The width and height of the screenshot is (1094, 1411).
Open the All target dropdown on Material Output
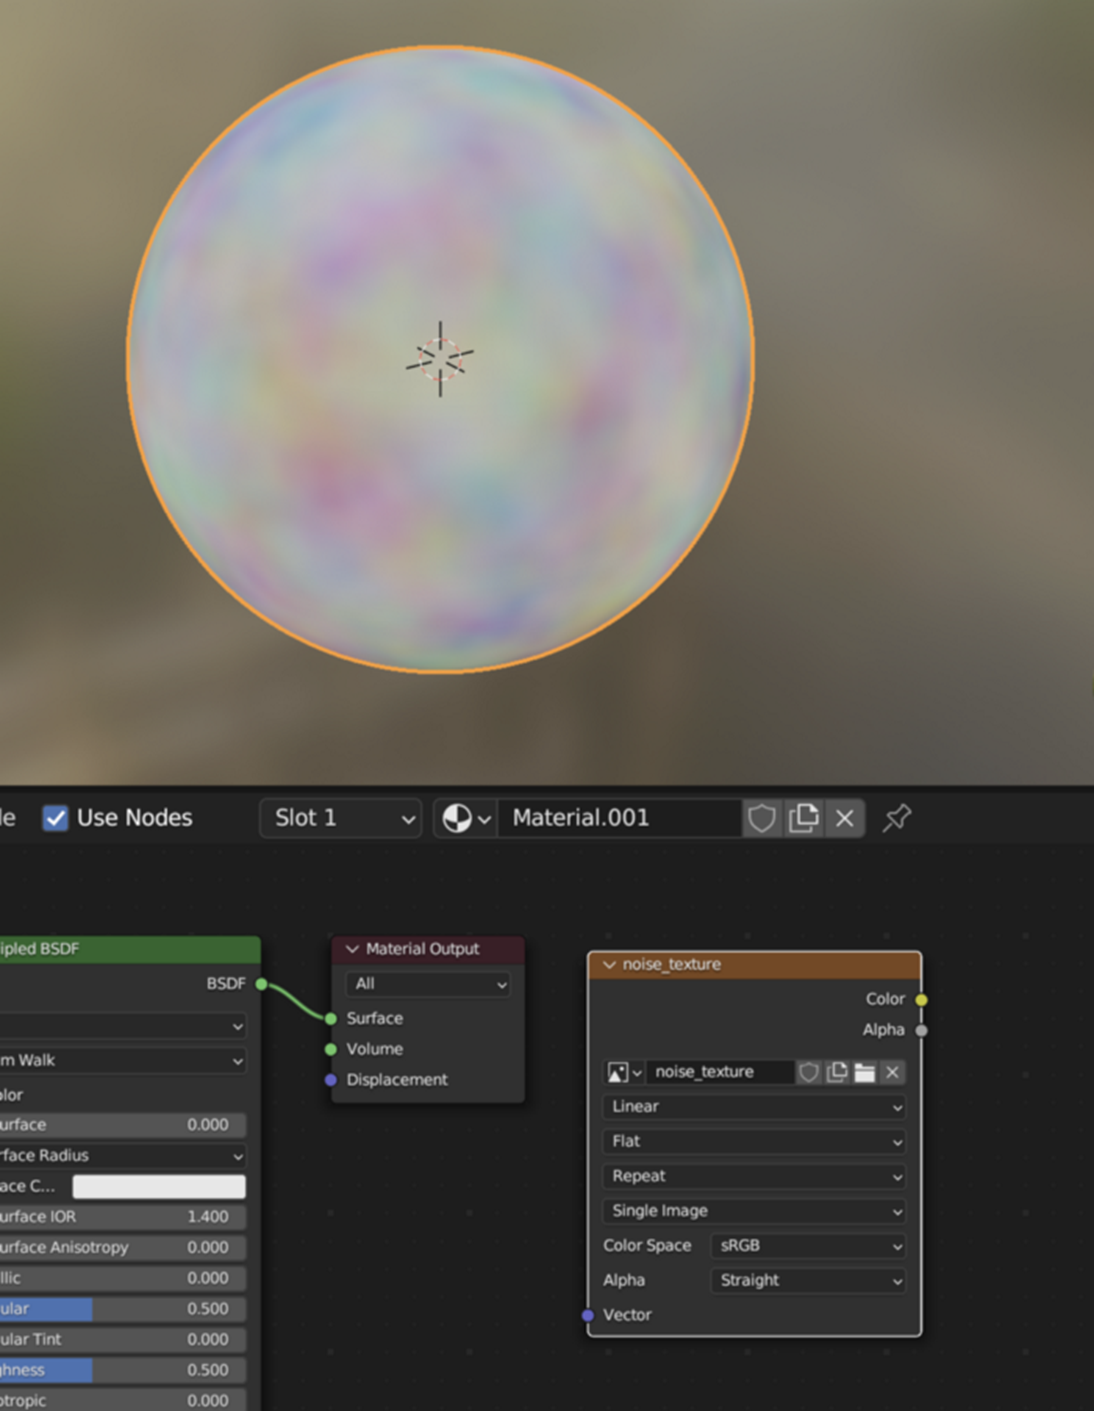(x=427, y=984)
